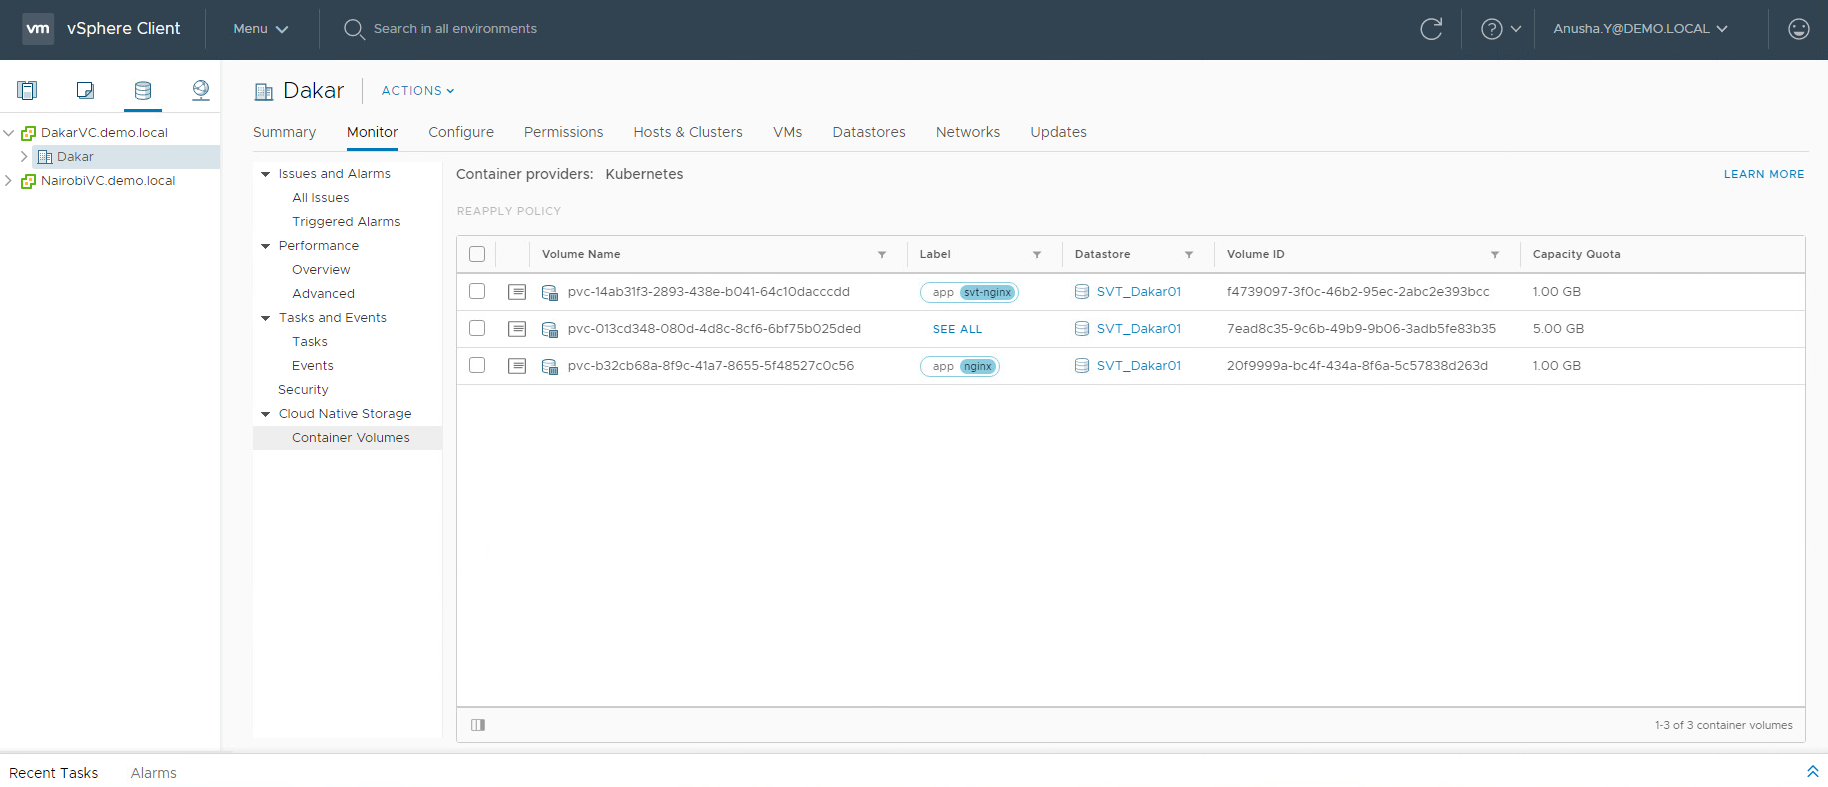Filter the Volume Name column

tap(882, 255)
